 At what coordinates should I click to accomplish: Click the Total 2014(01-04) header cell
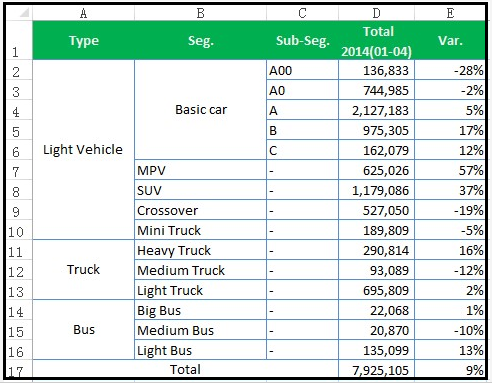click(376, 40)
